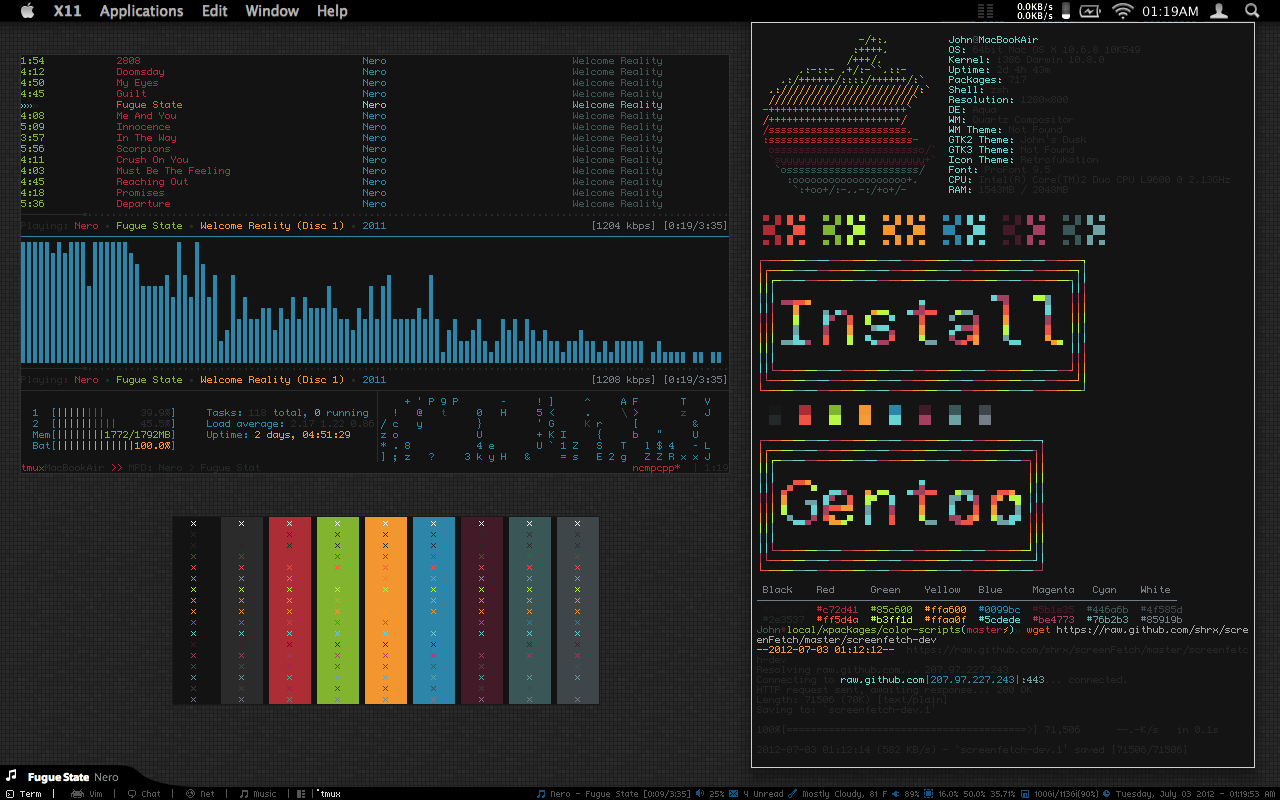The height and width of the screenshot is (800, 1280).
Task: Switch to the Music workspace tab
Action: 258,794
